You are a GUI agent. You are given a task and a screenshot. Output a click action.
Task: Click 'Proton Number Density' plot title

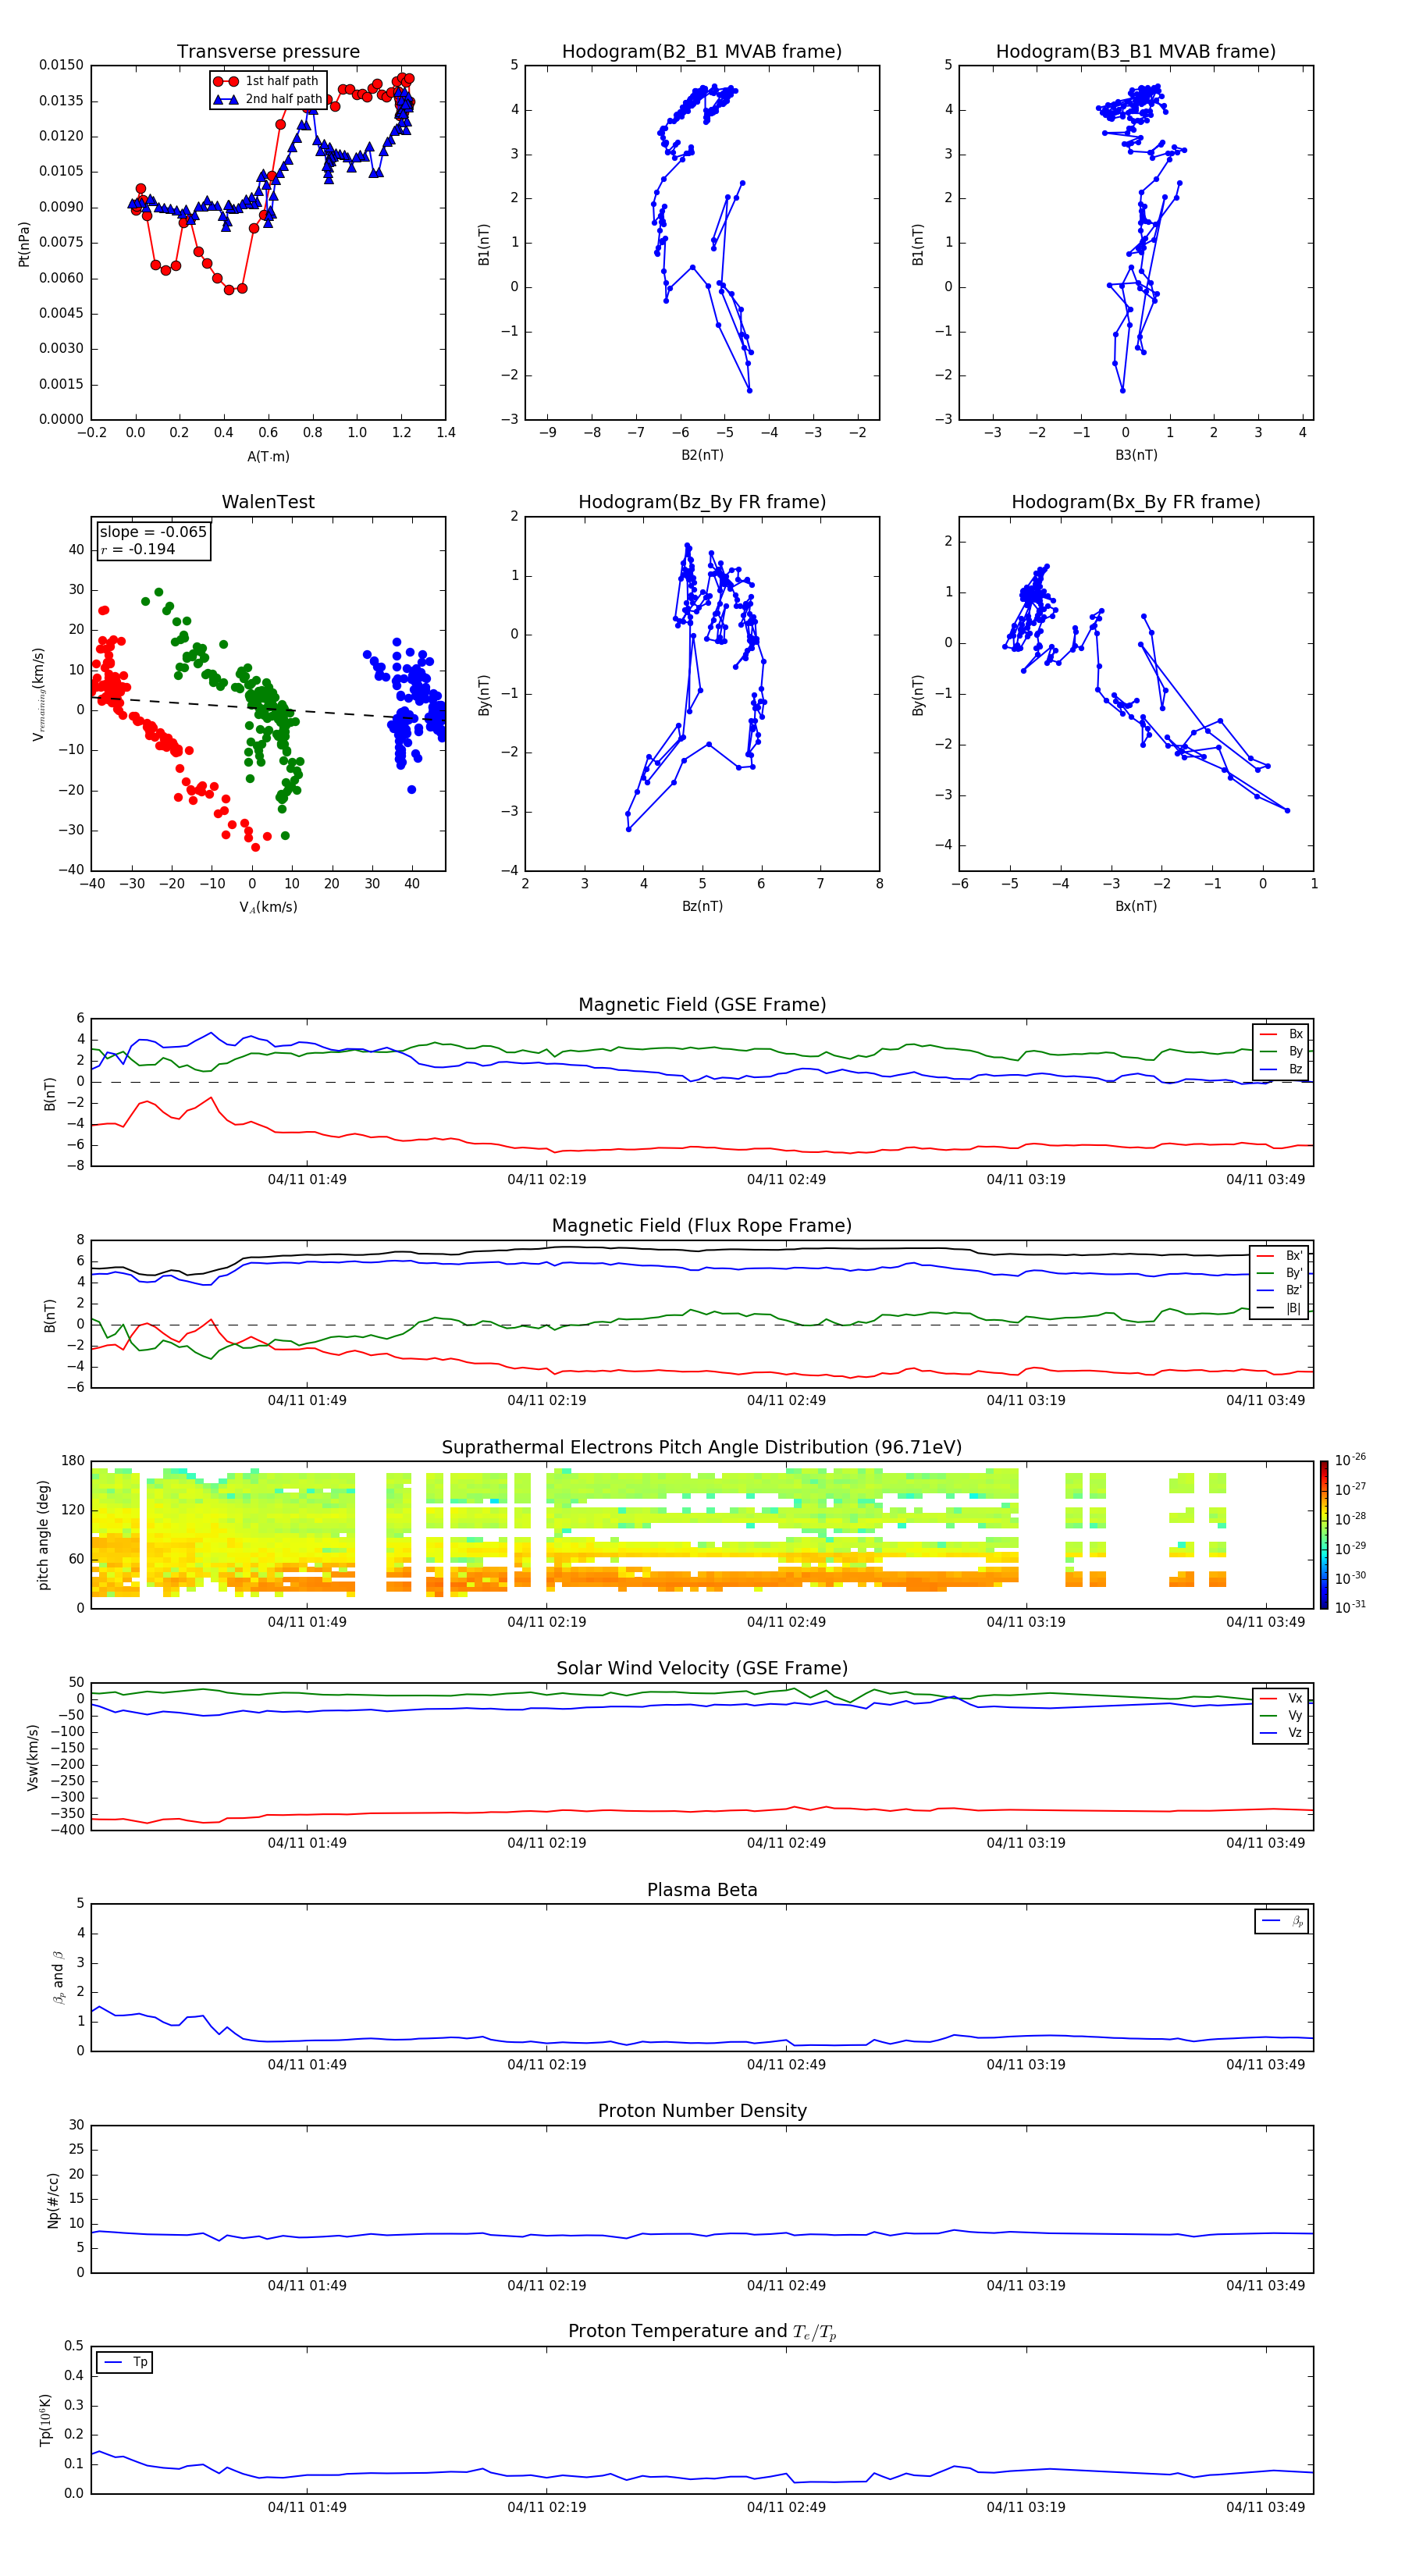[702, 2111]
